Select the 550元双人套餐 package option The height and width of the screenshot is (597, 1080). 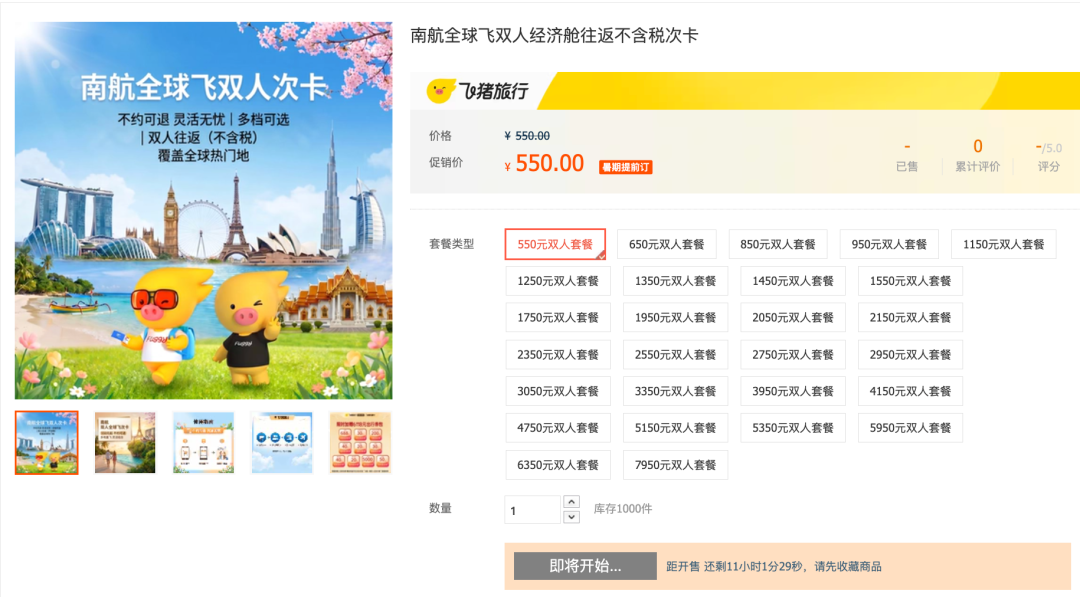pos(555,244)
